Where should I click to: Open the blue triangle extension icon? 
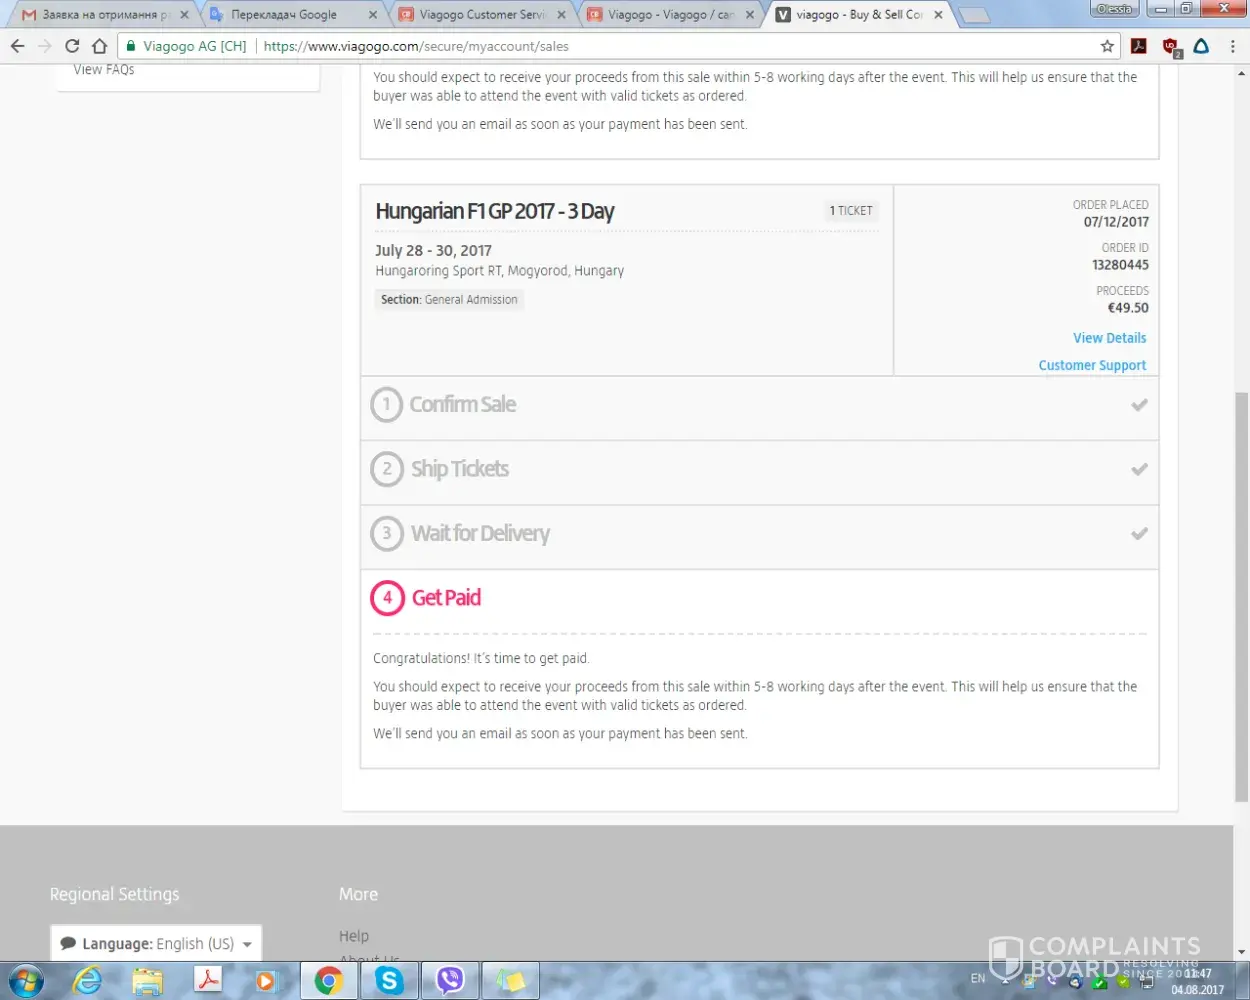[x=1201, y=46]
